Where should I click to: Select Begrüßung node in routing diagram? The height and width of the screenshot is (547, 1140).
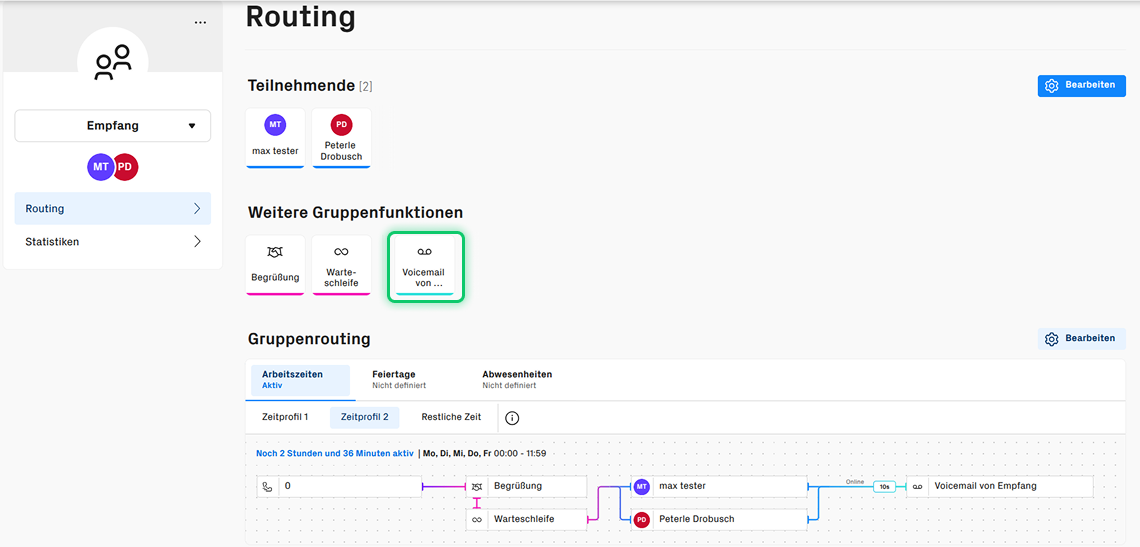pyautogui.click(x=526, y=486)
